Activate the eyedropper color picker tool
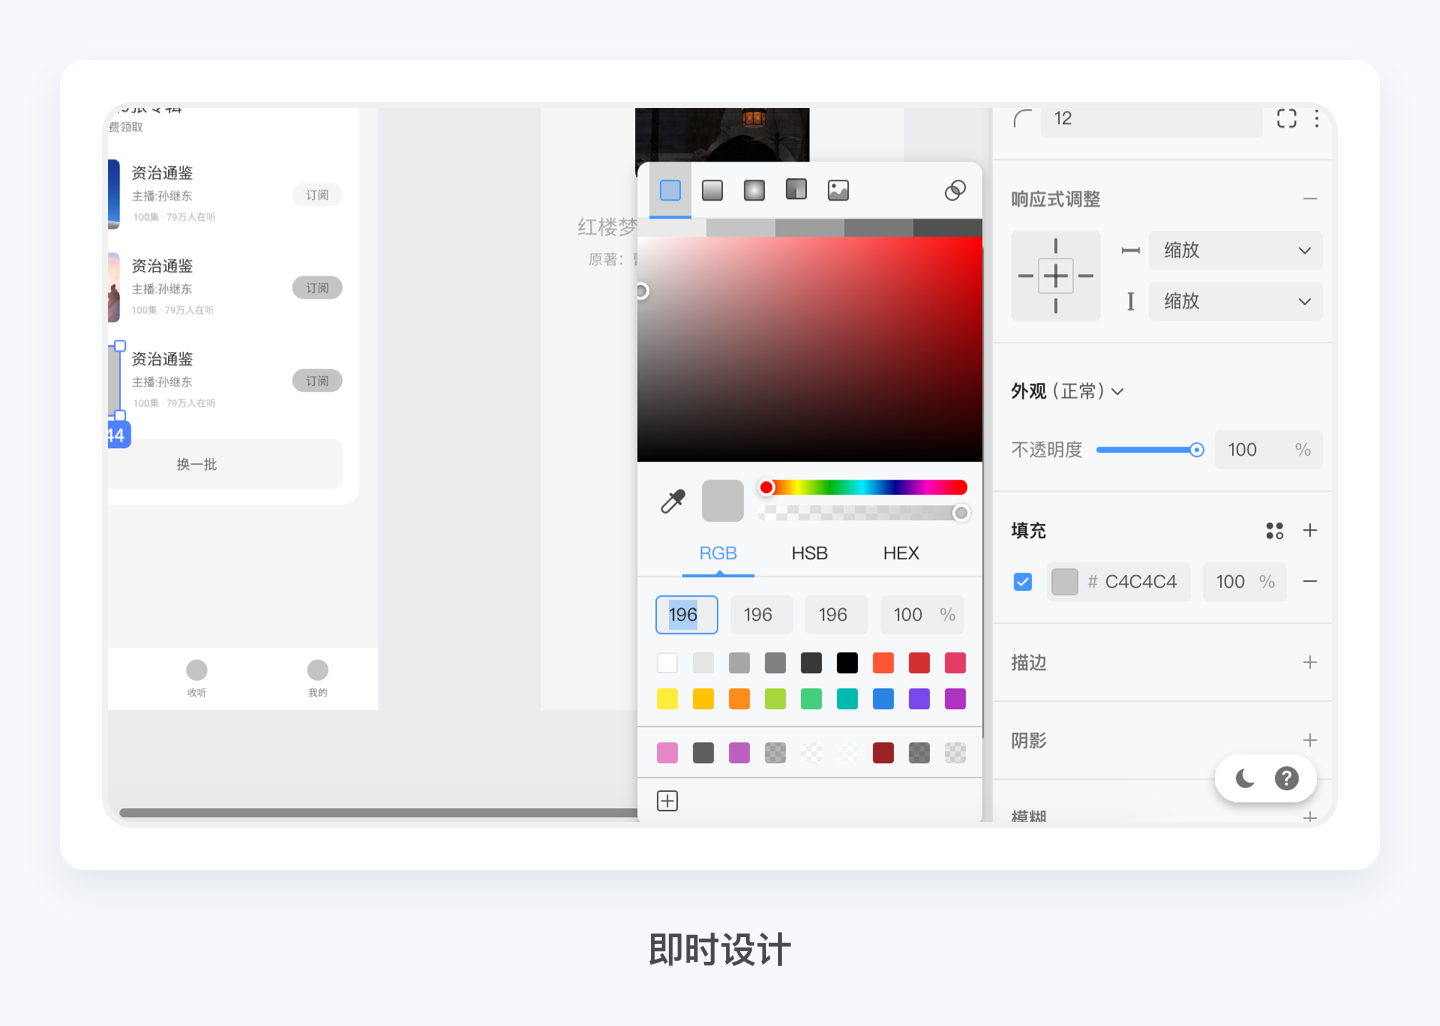The height and width of the screenshot is (1026, 1440). tap(672, 501)
